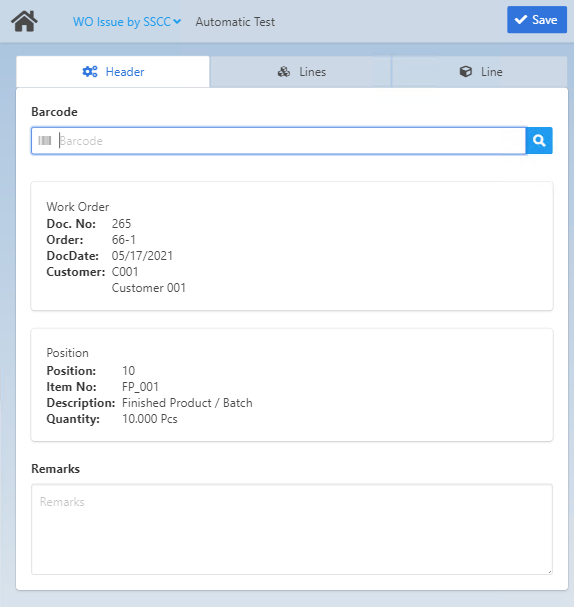Go to the home screen icon
574x607 pixels.
click(x=24, y=21)
